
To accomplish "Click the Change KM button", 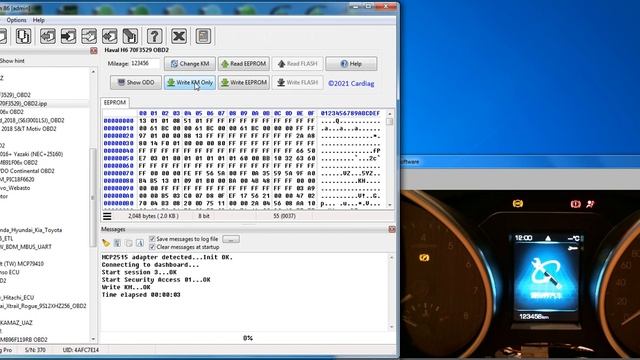I will 190,64.
